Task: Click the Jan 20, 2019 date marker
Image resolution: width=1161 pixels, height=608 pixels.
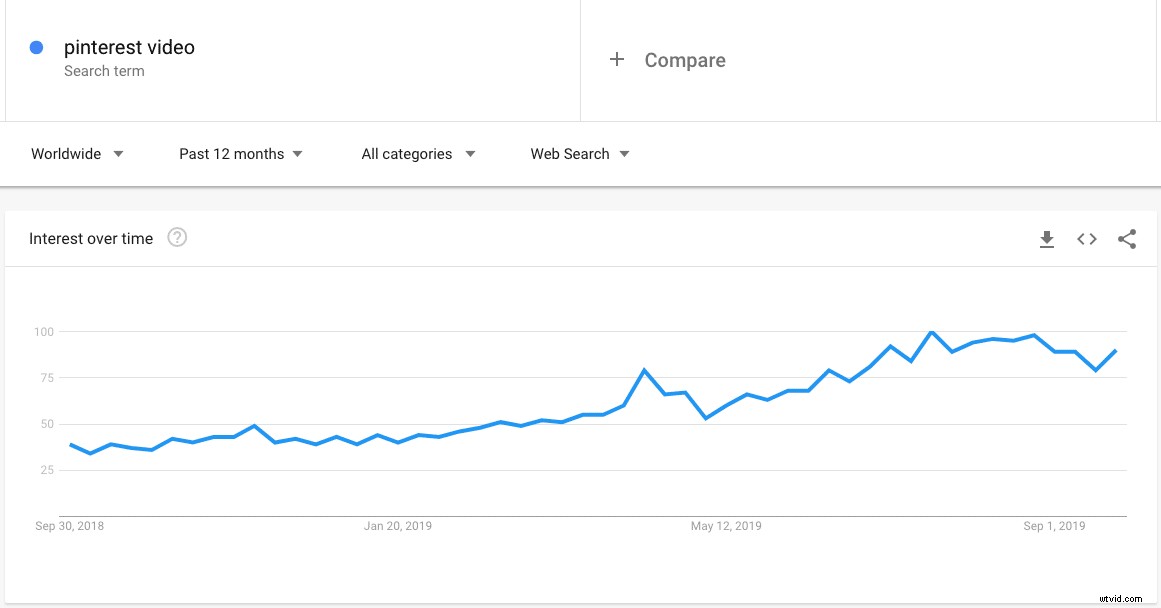Action: click(398, 525)
